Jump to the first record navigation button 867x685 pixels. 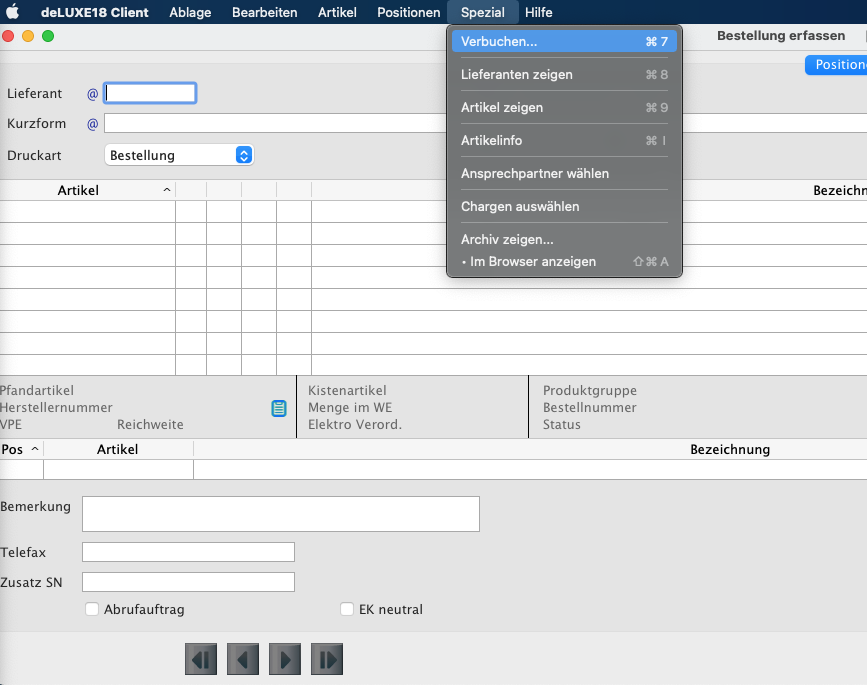tap(201, 659)
